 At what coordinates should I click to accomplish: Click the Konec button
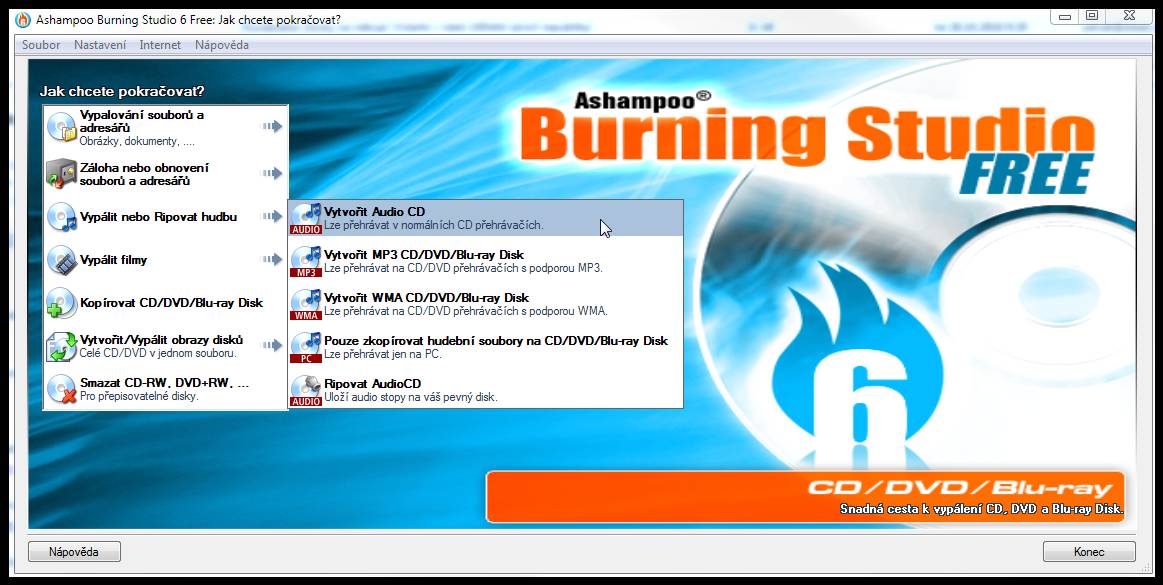(1089, 552)
